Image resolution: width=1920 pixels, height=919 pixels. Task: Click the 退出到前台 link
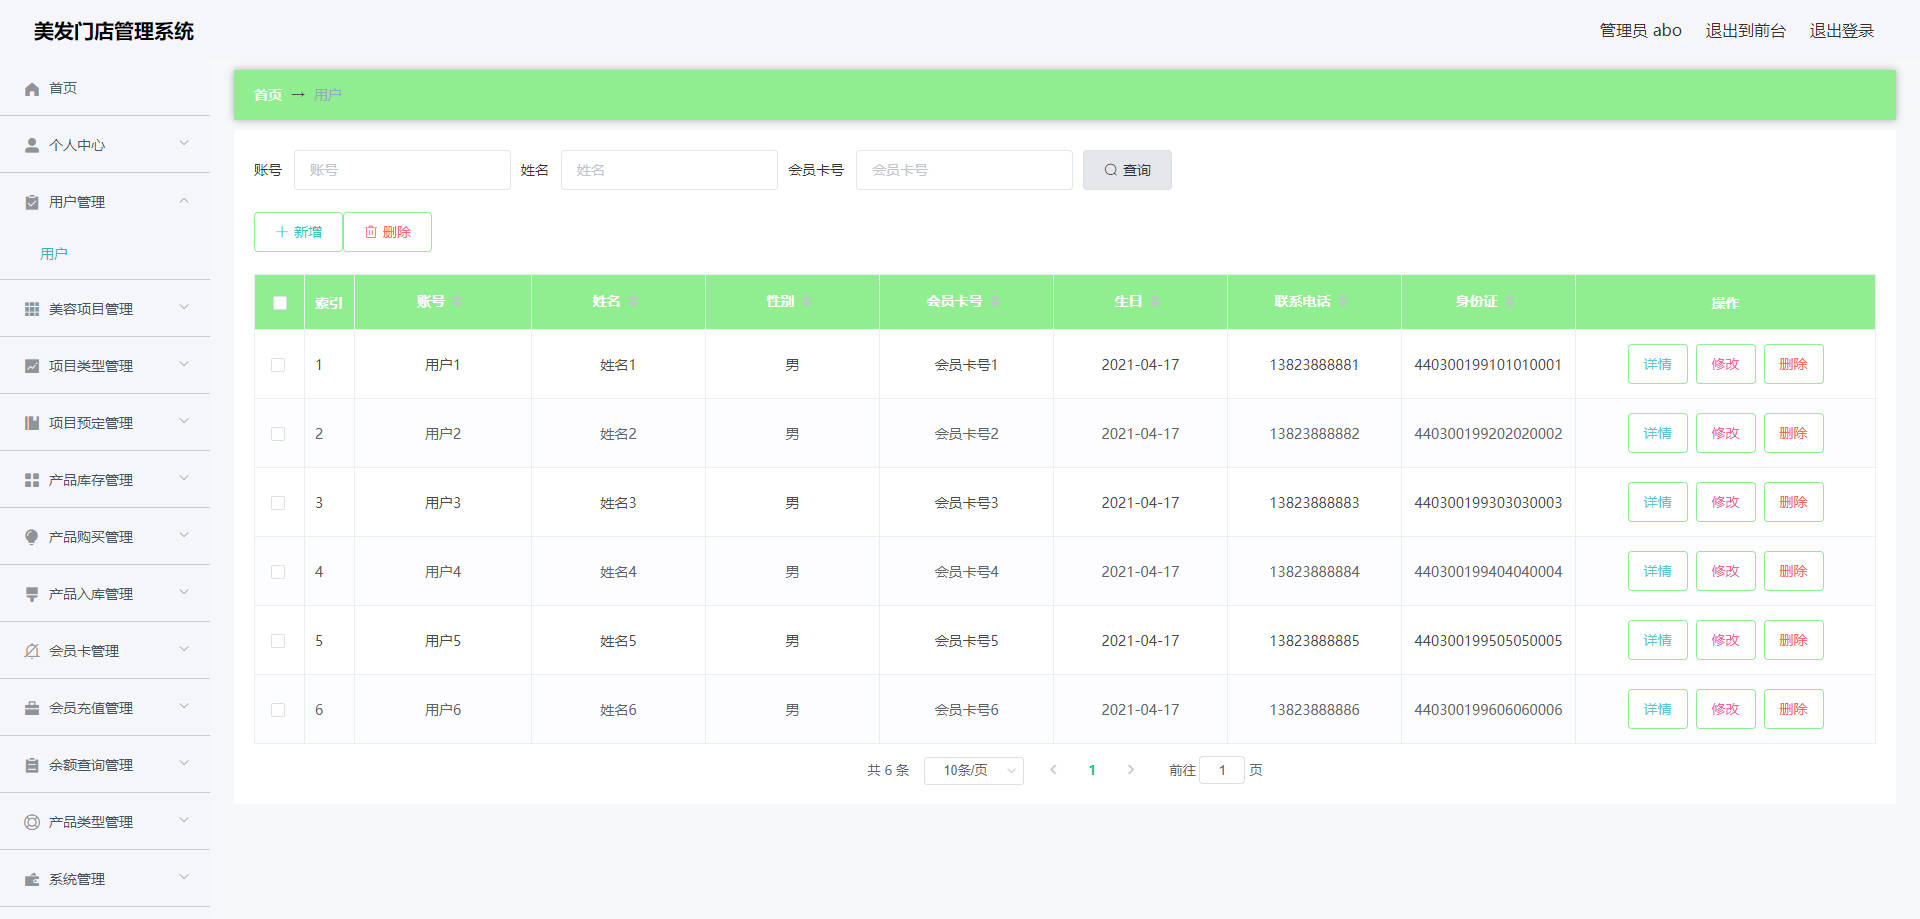(1745, 31)
